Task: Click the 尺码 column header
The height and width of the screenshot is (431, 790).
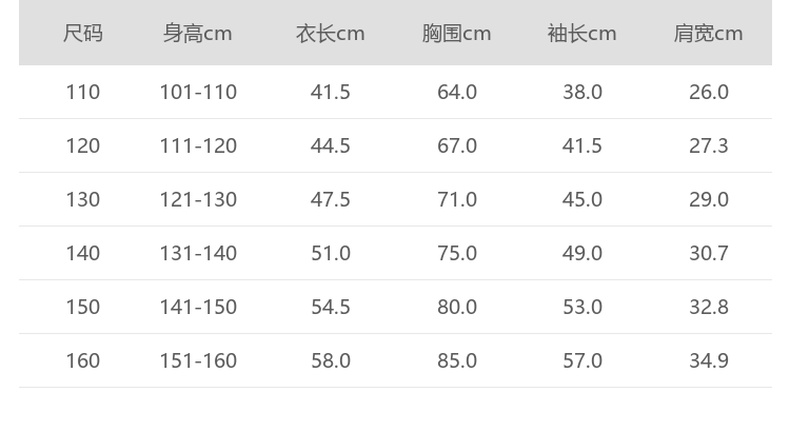Action: pos(83,34)
